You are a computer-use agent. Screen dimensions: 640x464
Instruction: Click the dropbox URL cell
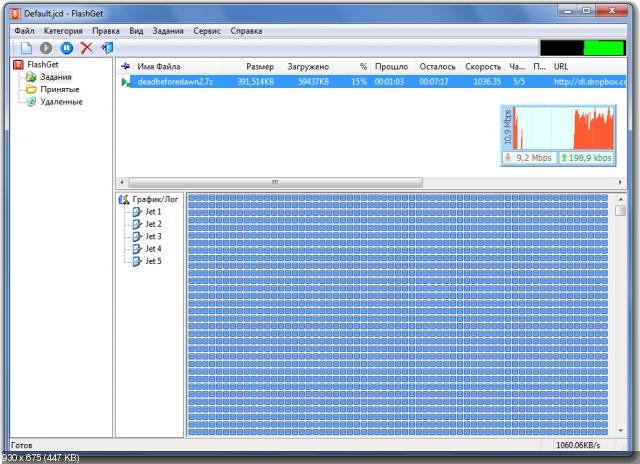(590, 82)
